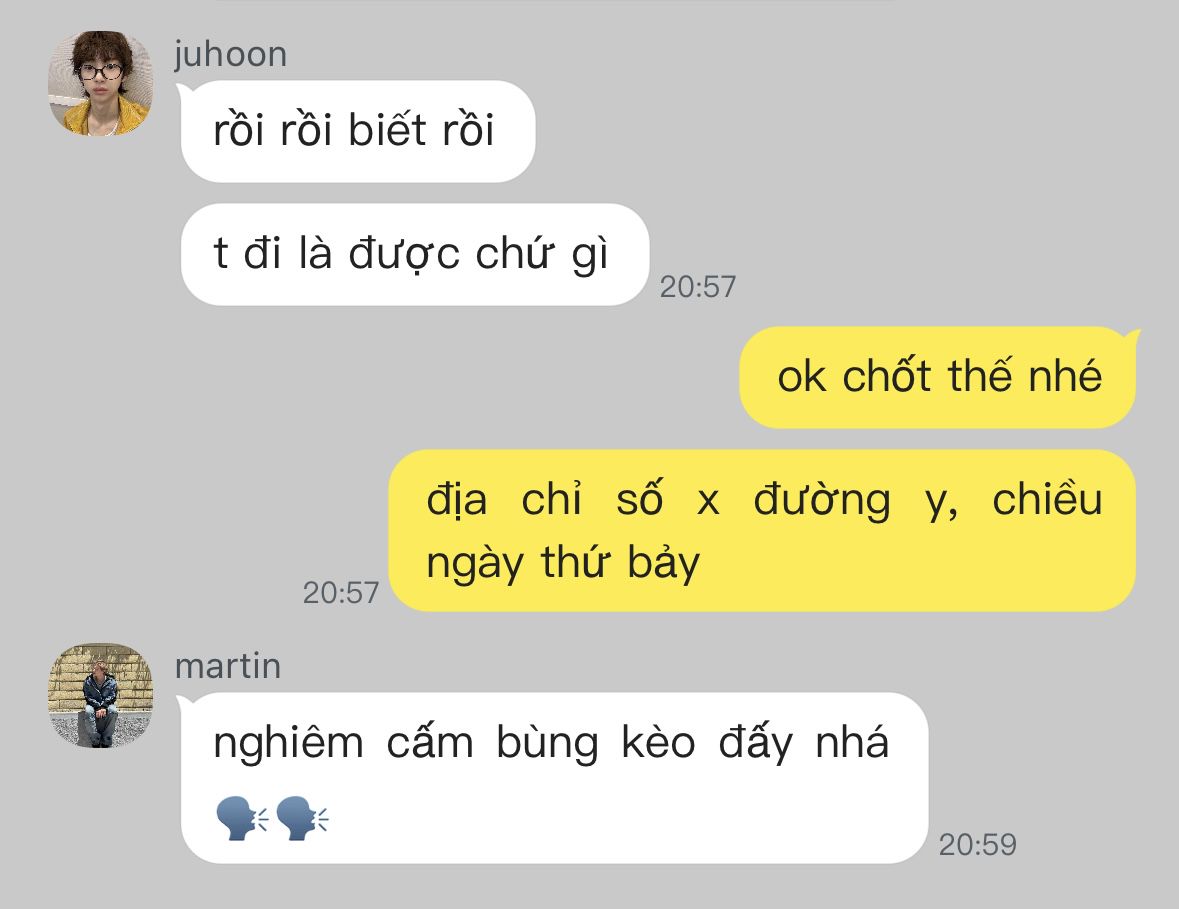Select the yellow address message bubble
Image resolution: width=1179 pixels, height=909 pixels.
tap(762, 531)
